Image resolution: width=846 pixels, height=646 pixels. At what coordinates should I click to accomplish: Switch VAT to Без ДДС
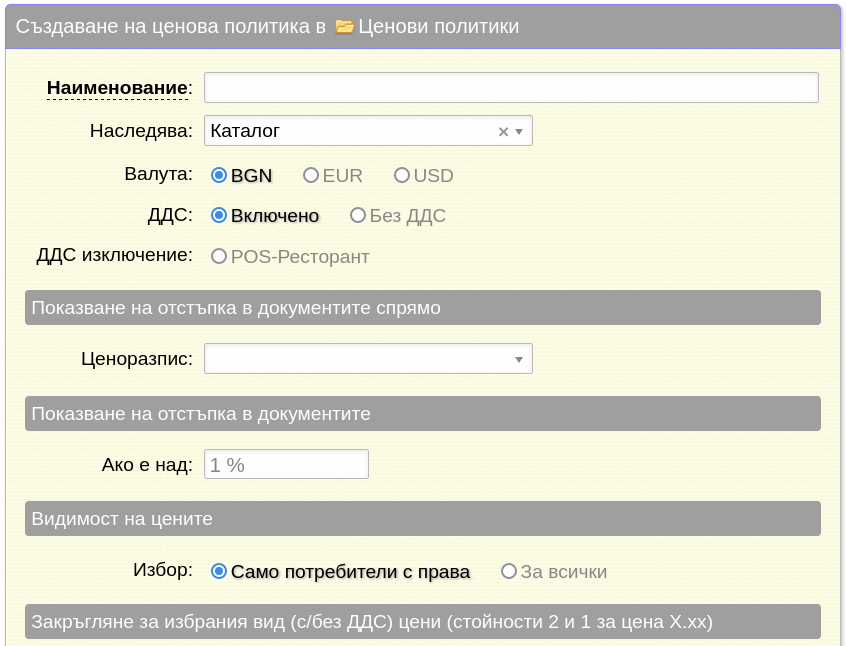pyautogui.click(x=358, y=216)
